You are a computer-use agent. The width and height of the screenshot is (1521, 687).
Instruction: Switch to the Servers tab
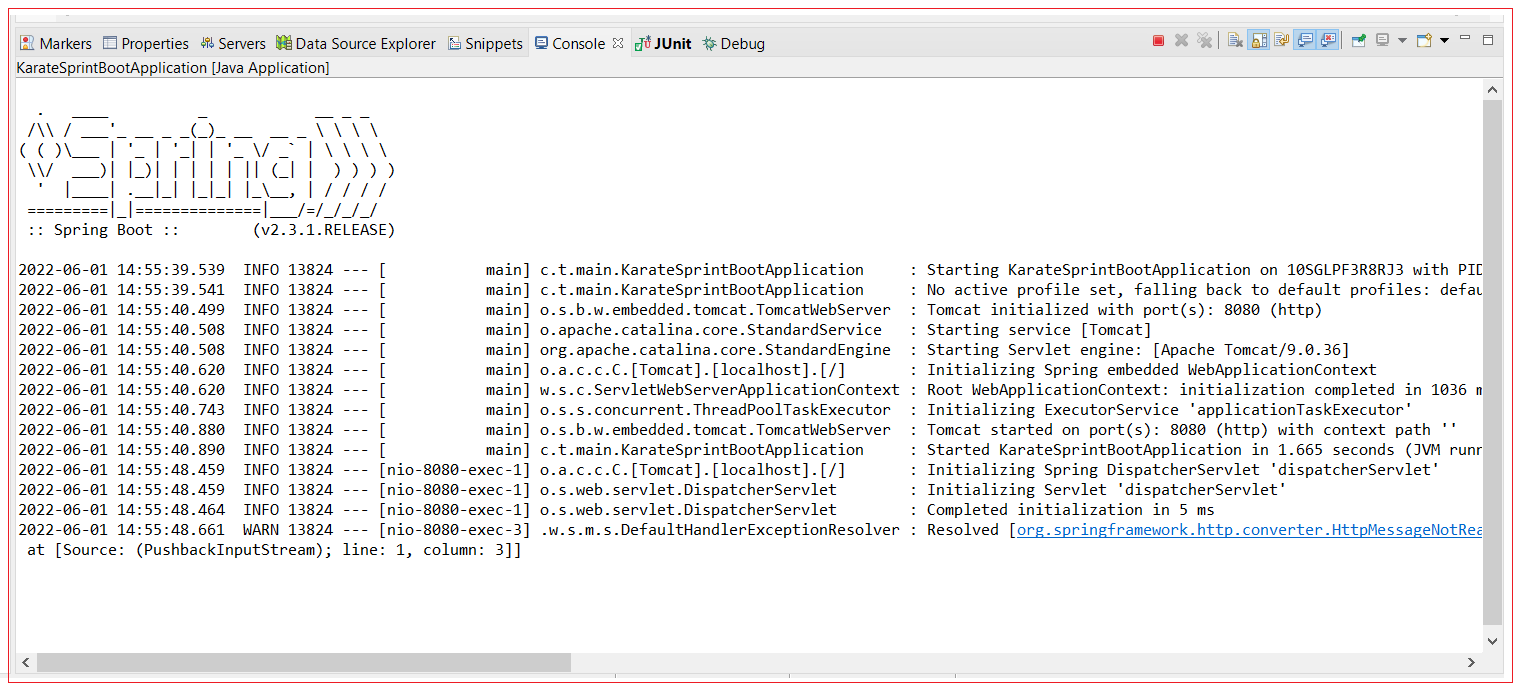click(x=233, y=43)
